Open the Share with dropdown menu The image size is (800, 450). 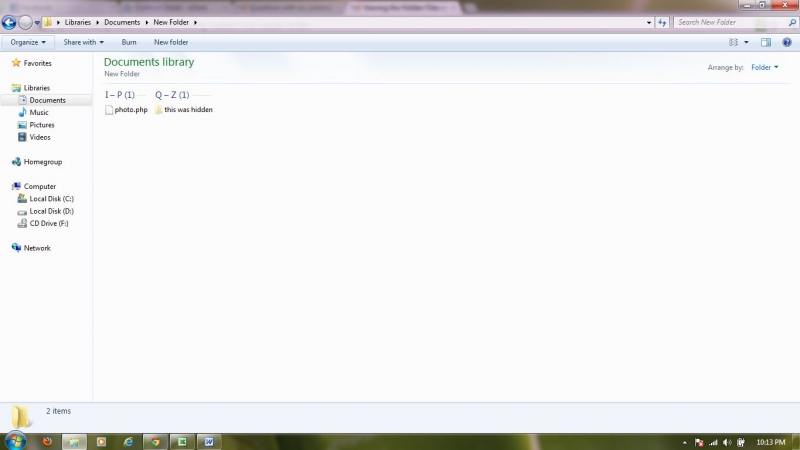coord(83,42)
